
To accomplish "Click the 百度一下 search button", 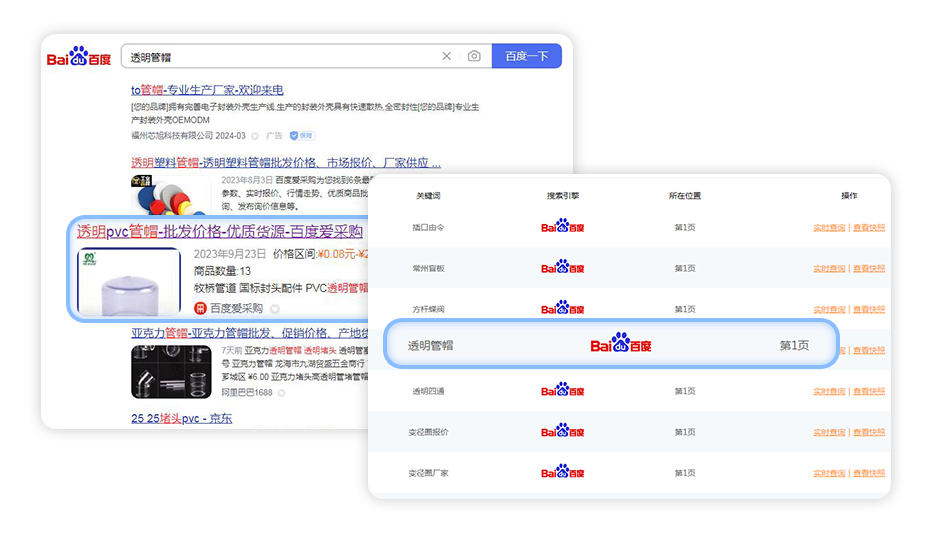I will coord(526,56).
